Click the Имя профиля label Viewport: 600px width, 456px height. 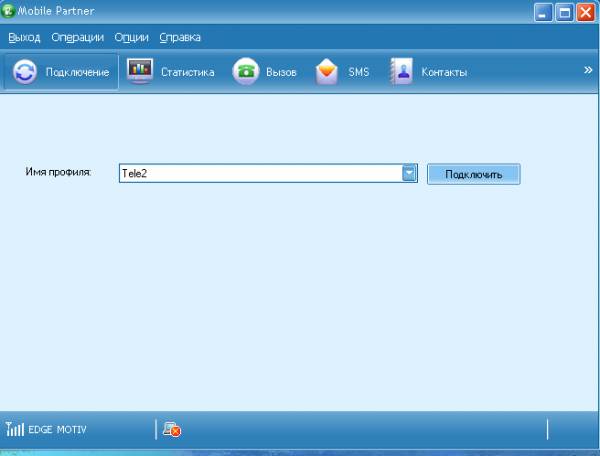[x=58, y=172]
